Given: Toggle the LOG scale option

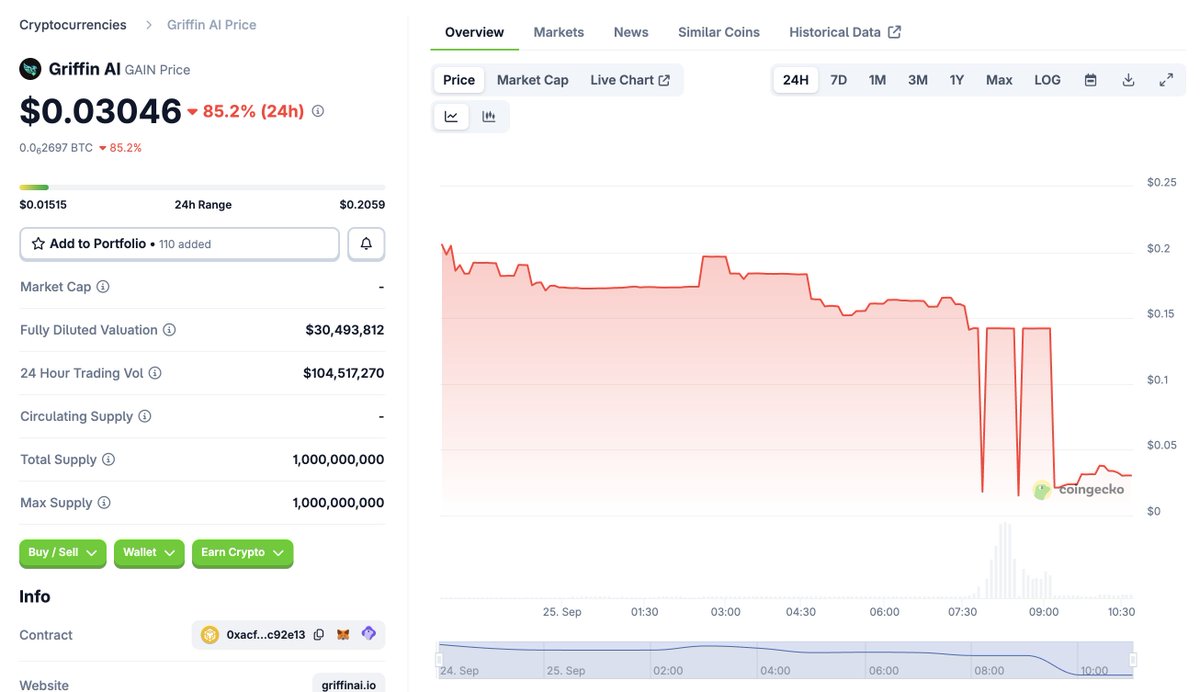Looking at the screenshot, I should (1047, 80).
